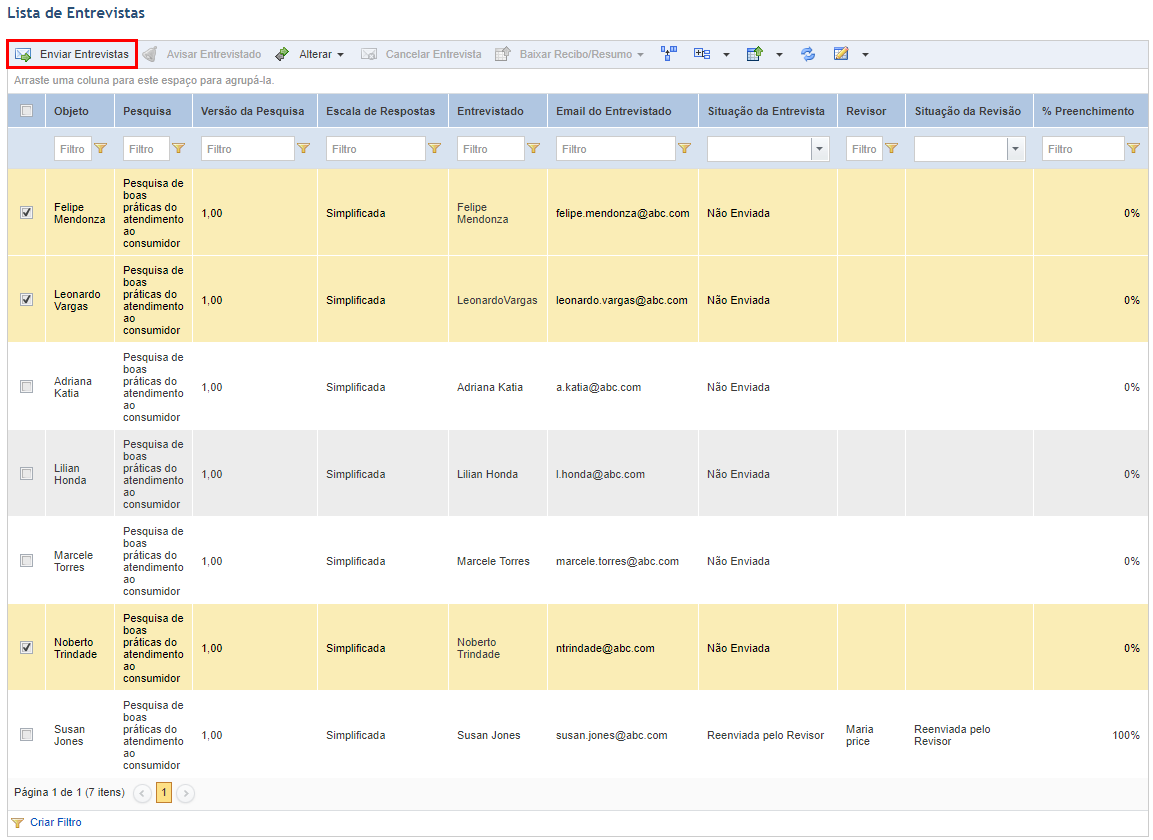Viewport: 1153px width, 840px height.
Task: Open the Alterar dropdown menu
Action: tap(310, 54)
